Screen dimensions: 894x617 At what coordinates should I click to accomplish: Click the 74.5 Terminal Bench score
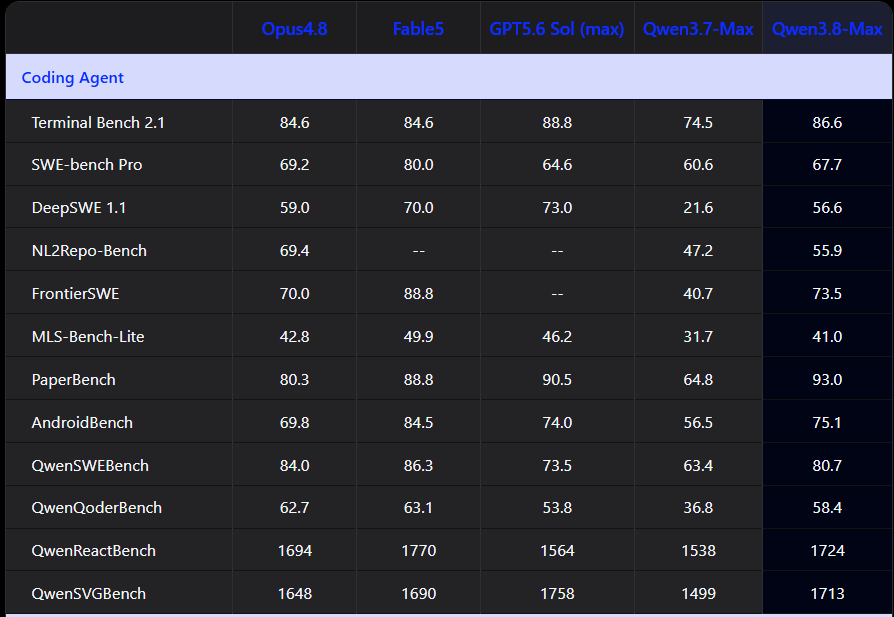tap(698, 123)
